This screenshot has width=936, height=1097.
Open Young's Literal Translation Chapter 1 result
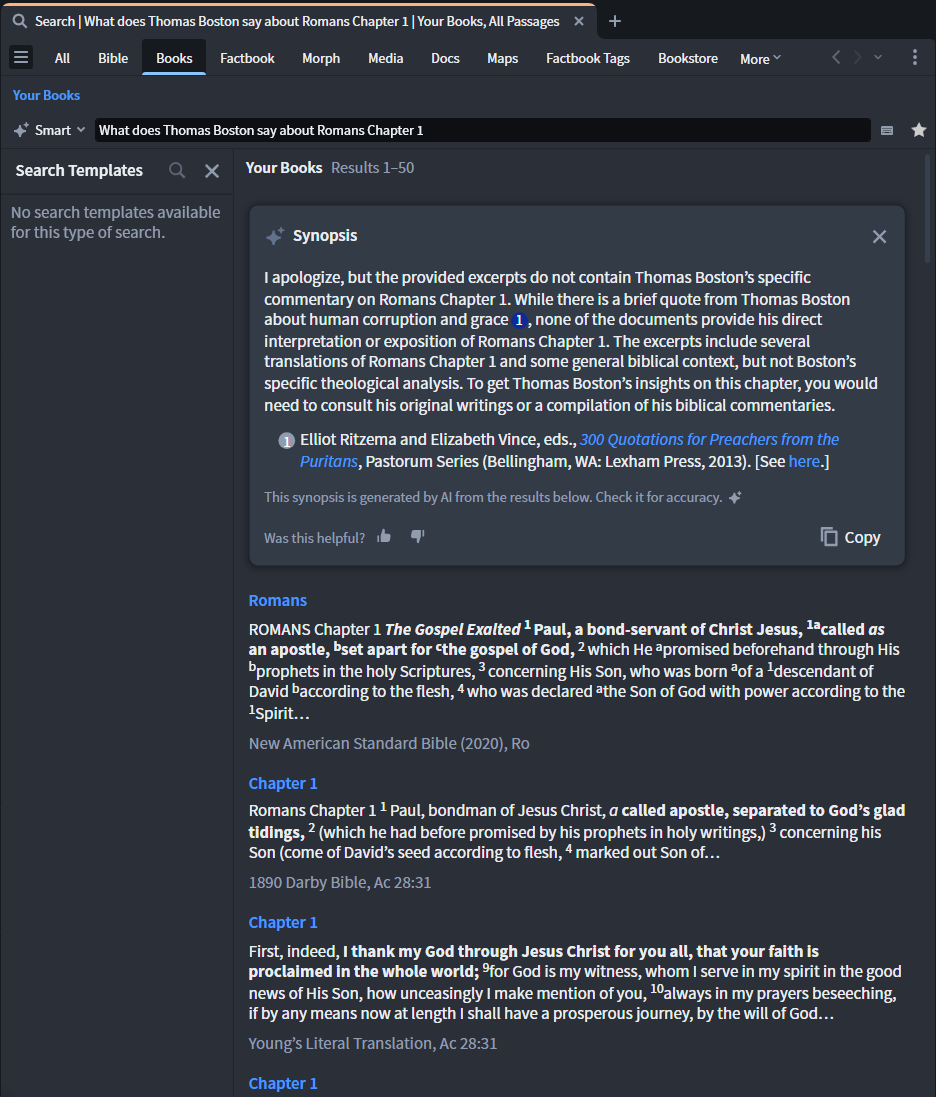pyautogui.click(x=283, y=922)
